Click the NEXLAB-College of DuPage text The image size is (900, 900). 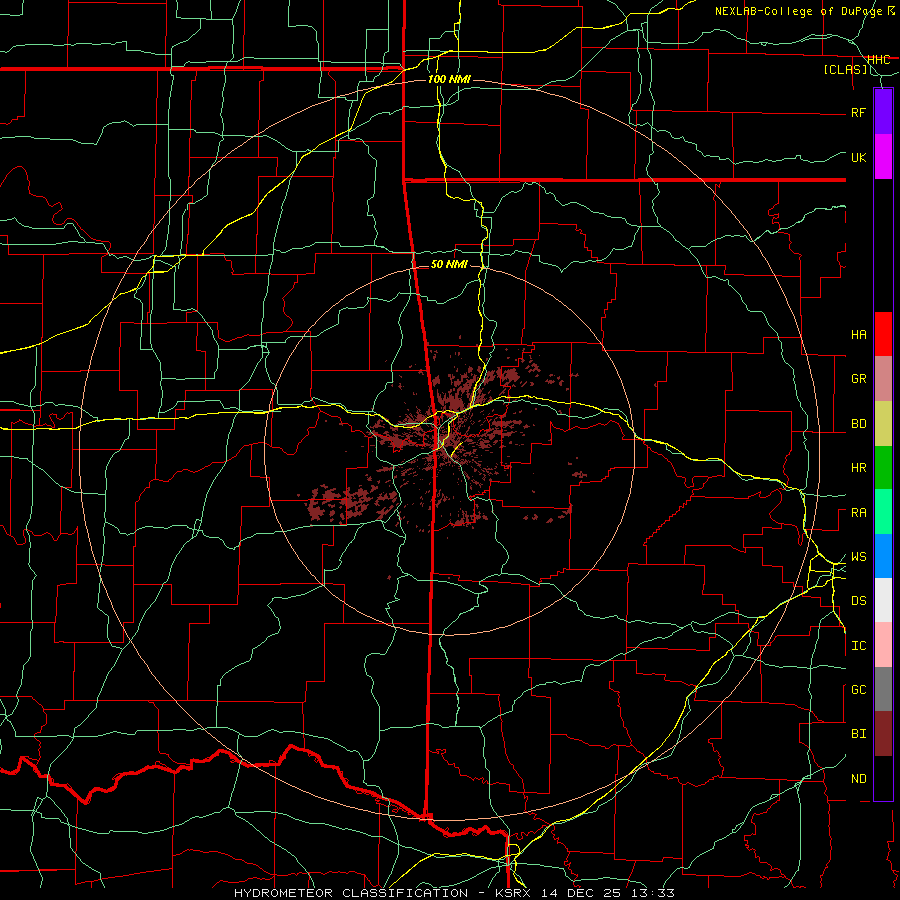point(801,11)
